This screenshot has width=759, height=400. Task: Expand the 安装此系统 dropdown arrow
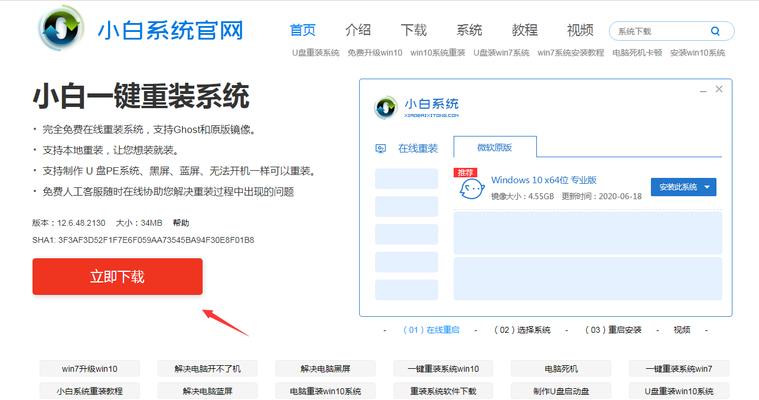[x=707, y=187]
